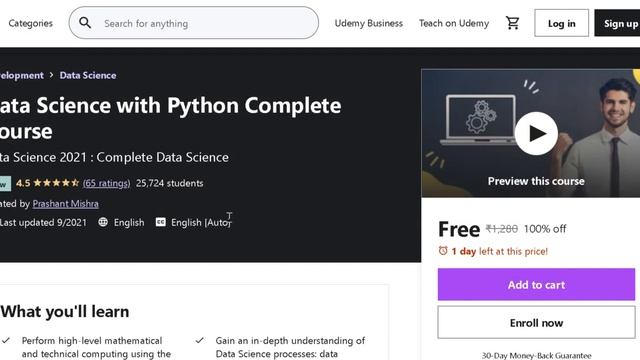The width and height of the screenshot is (640, 360).
Task: Click the struck-through ₹1,280 price
Action: 502,229
